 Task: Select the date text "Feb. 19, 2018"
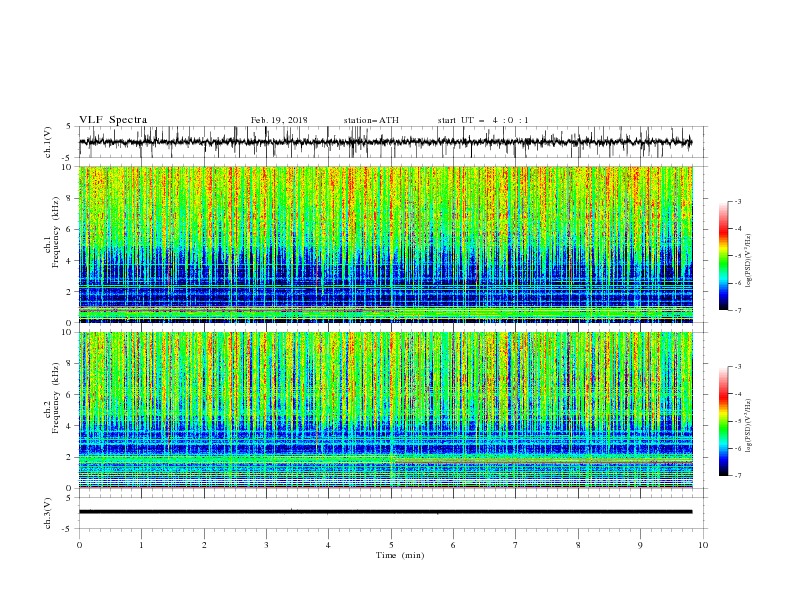click(279, 120)
